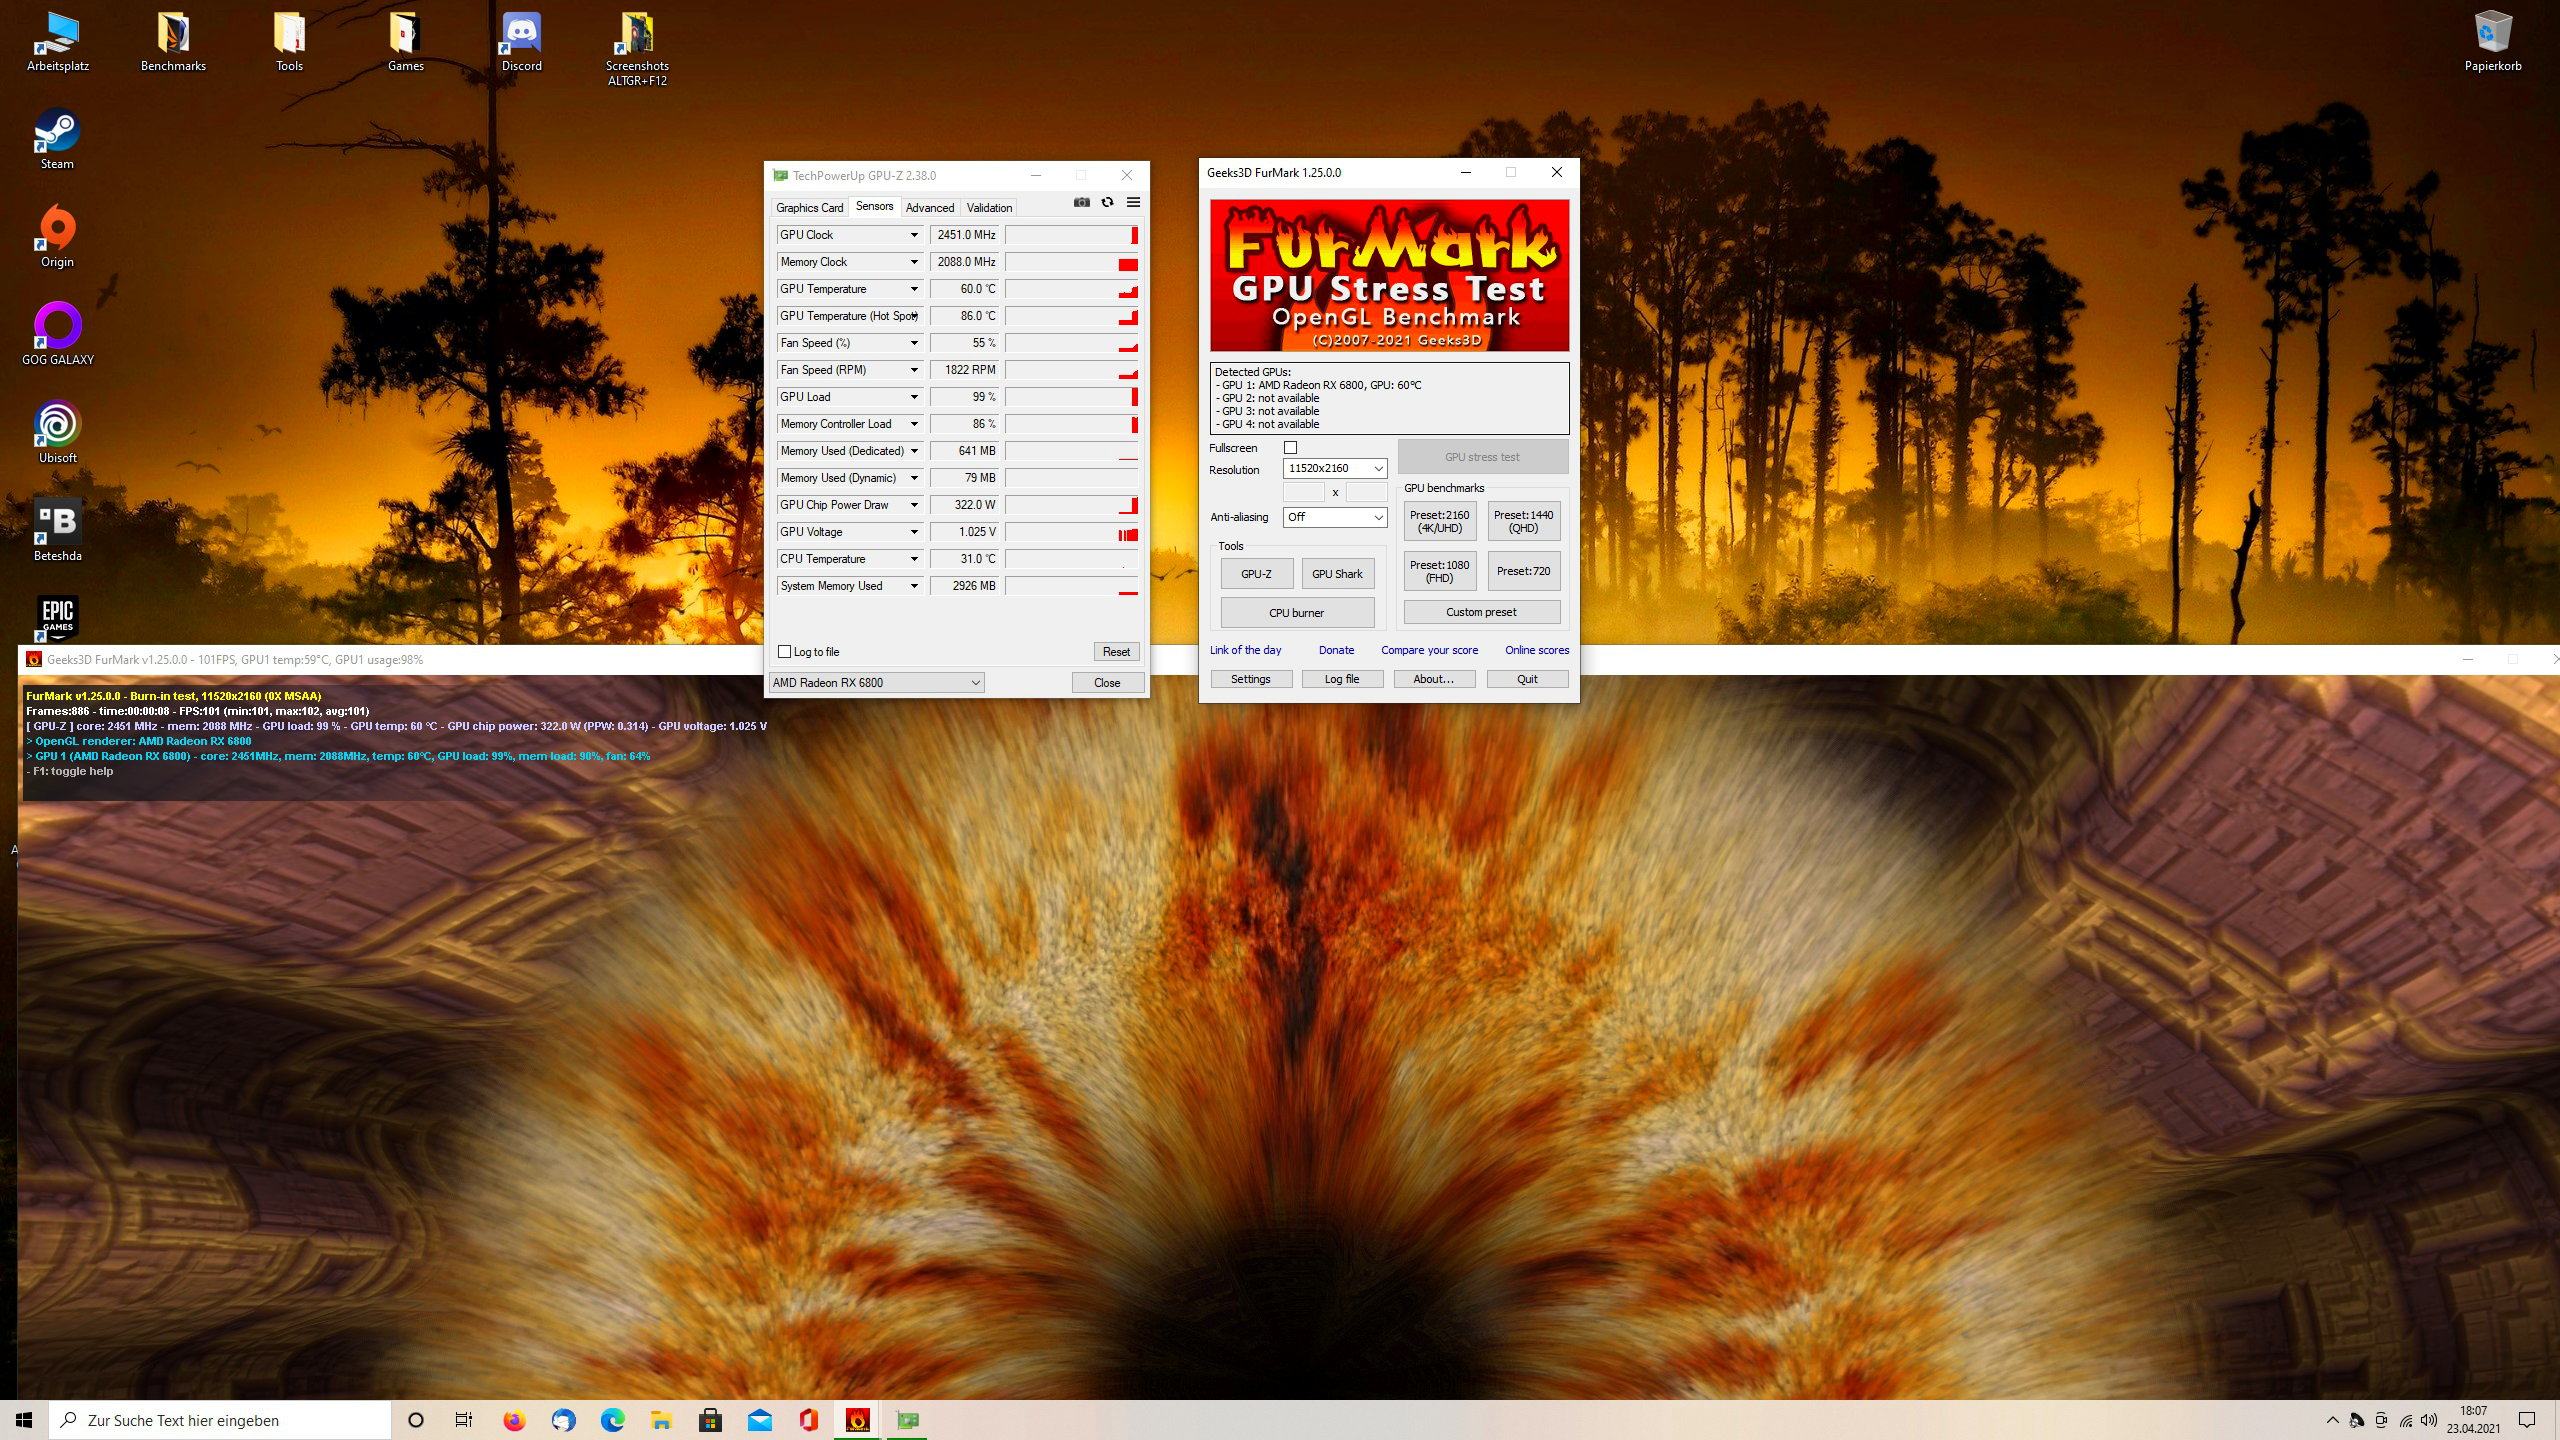The image size is (2560, 1440).
Task: Launch GOG GALAXY from the desktop
Action: point(57,336)
